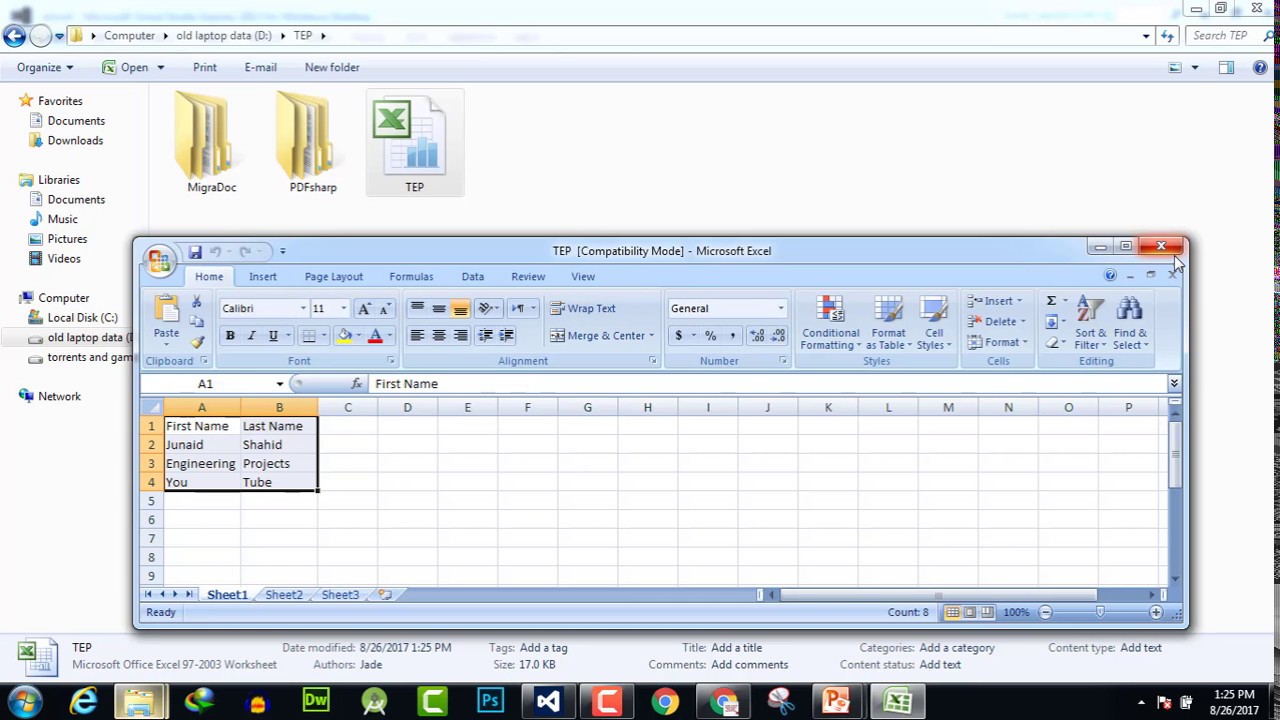Click the Format Painter brush icon
Screen dimensions: 1280x720
click(197, 342)
